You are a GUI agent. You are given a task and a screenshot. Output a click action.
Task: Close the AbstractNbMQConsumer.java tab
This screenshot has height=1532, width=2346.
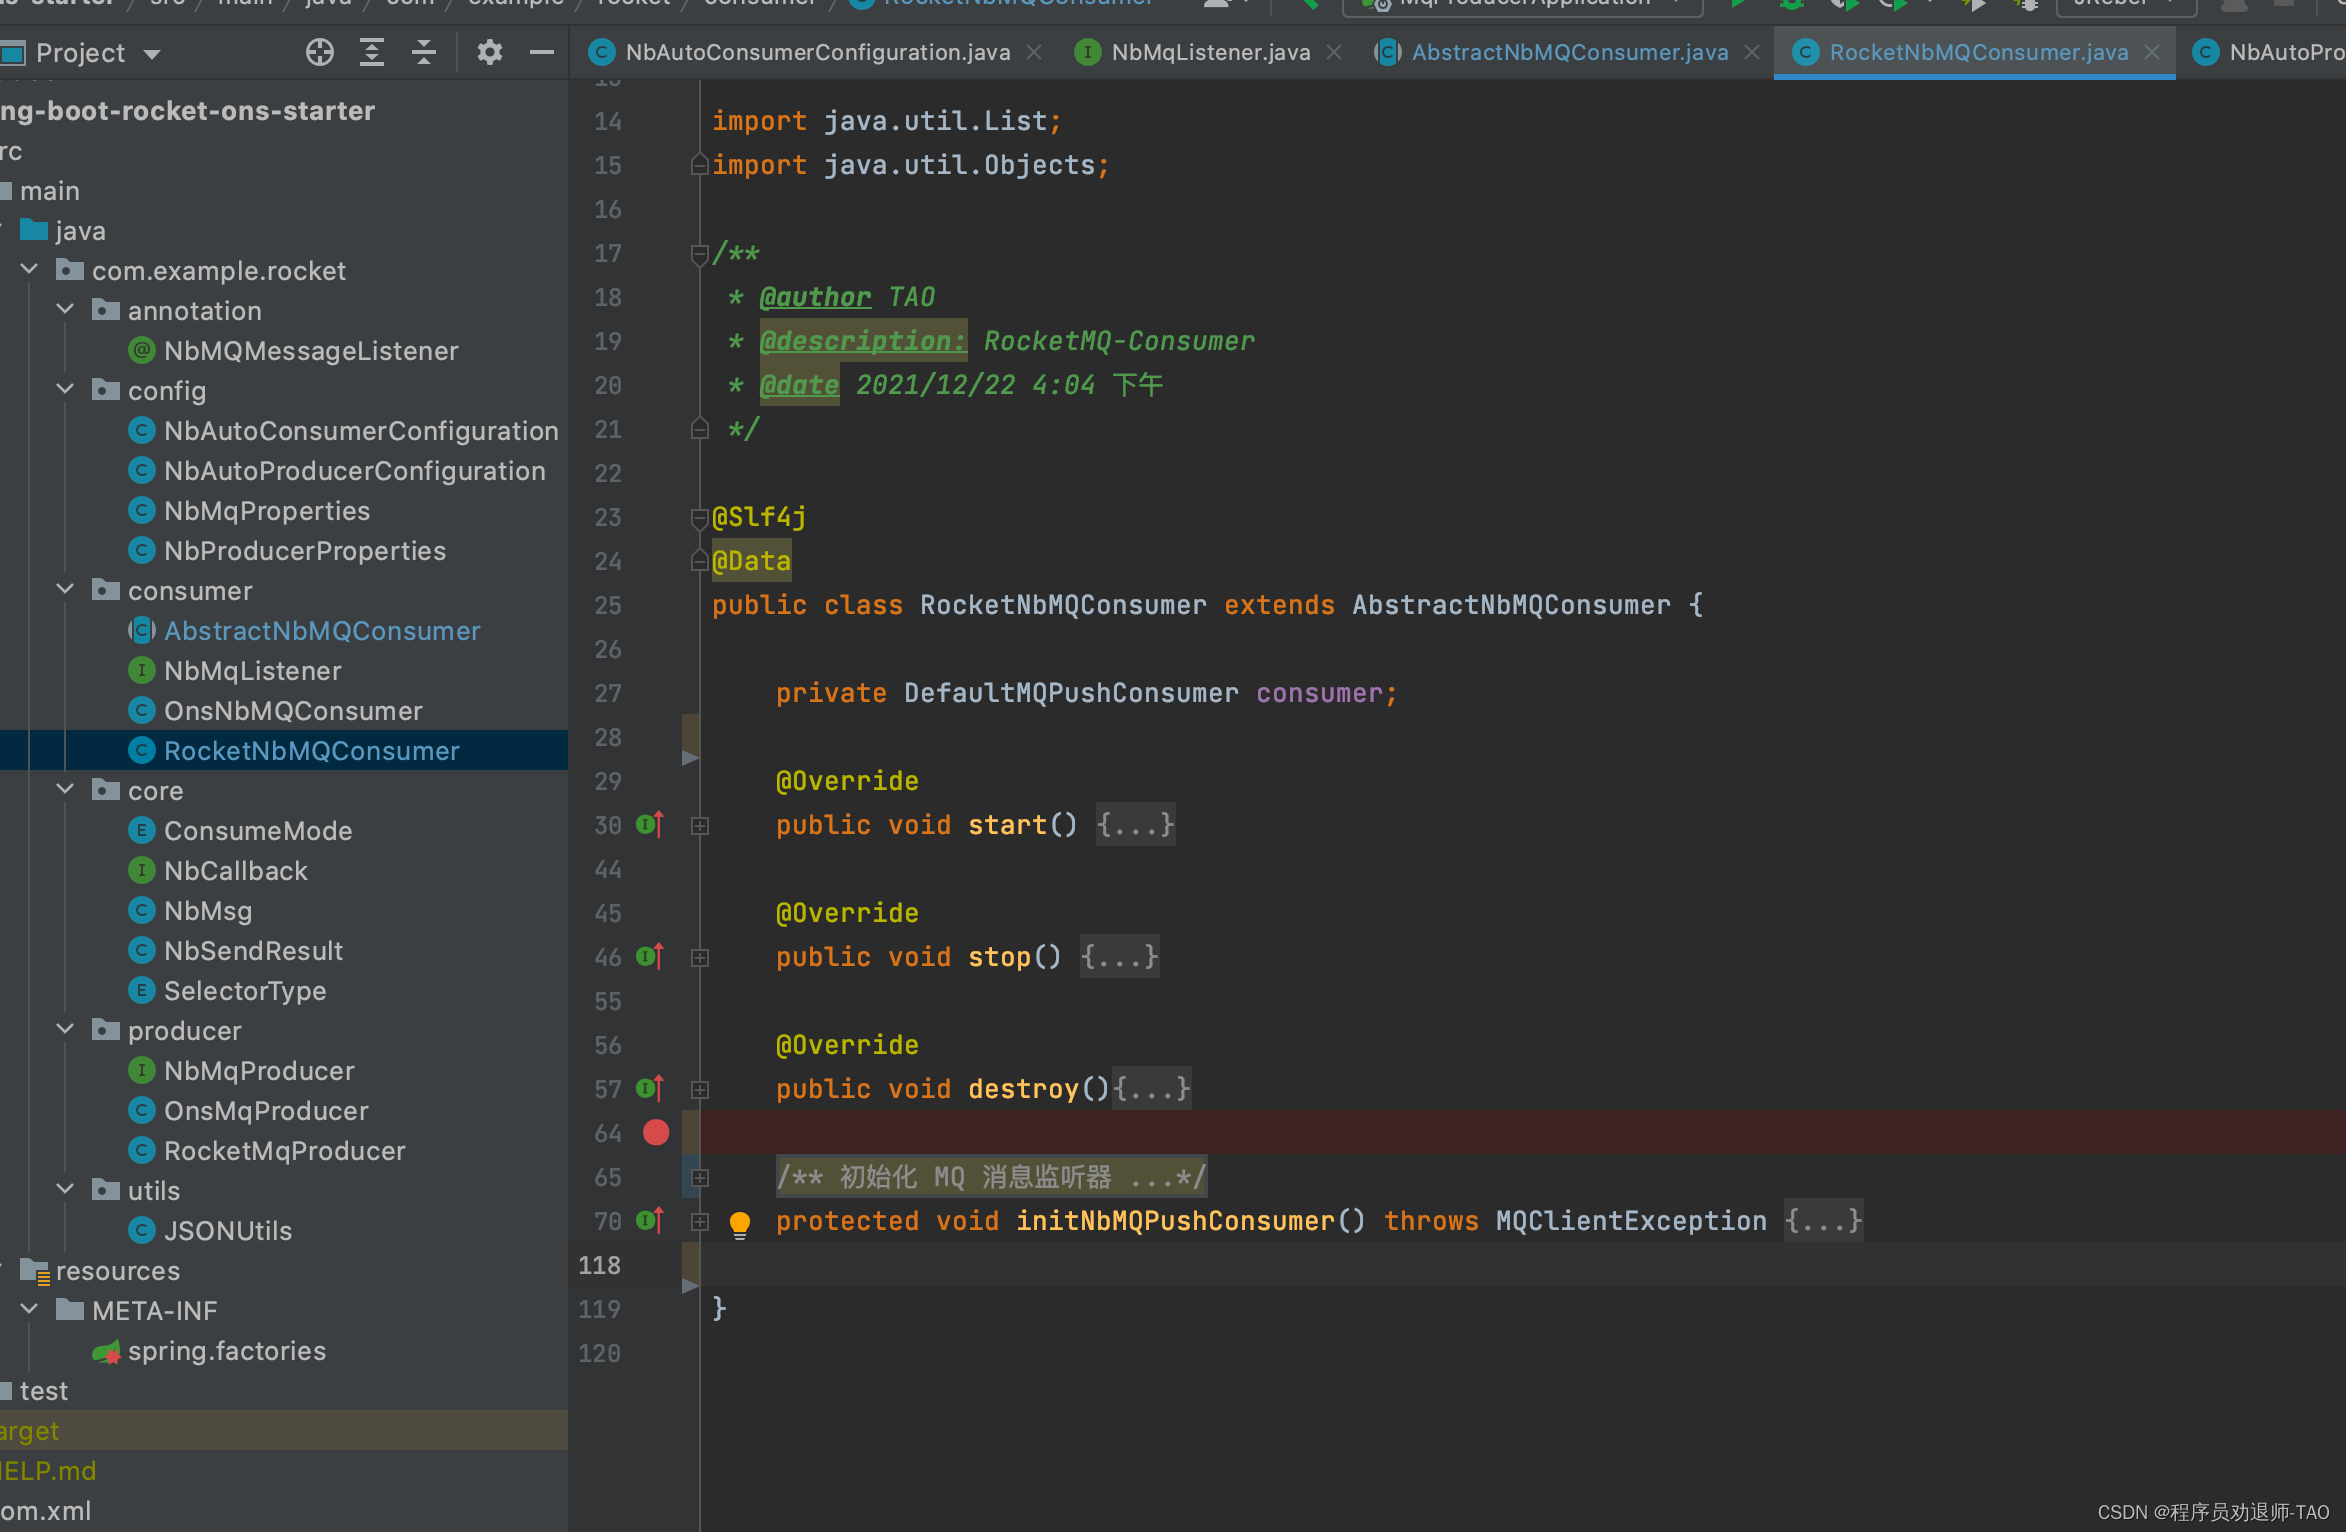tap(1752, 52)
